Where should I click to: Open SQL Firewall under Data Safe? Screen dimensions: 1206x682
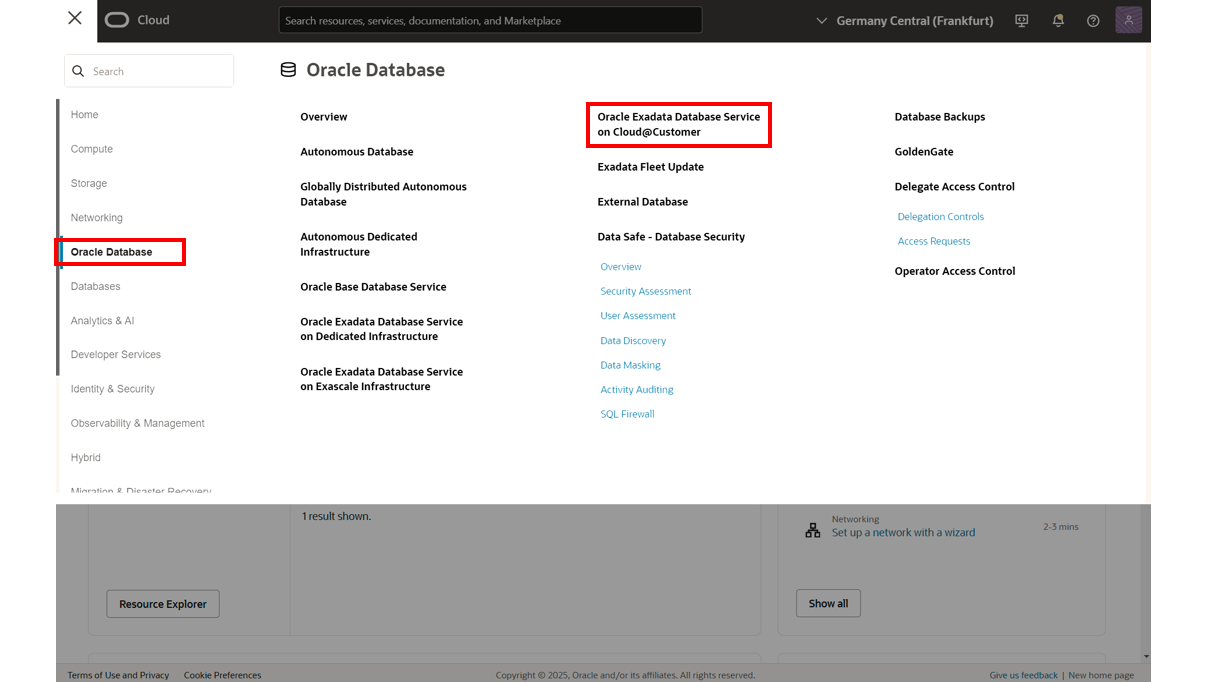[627, 414]
